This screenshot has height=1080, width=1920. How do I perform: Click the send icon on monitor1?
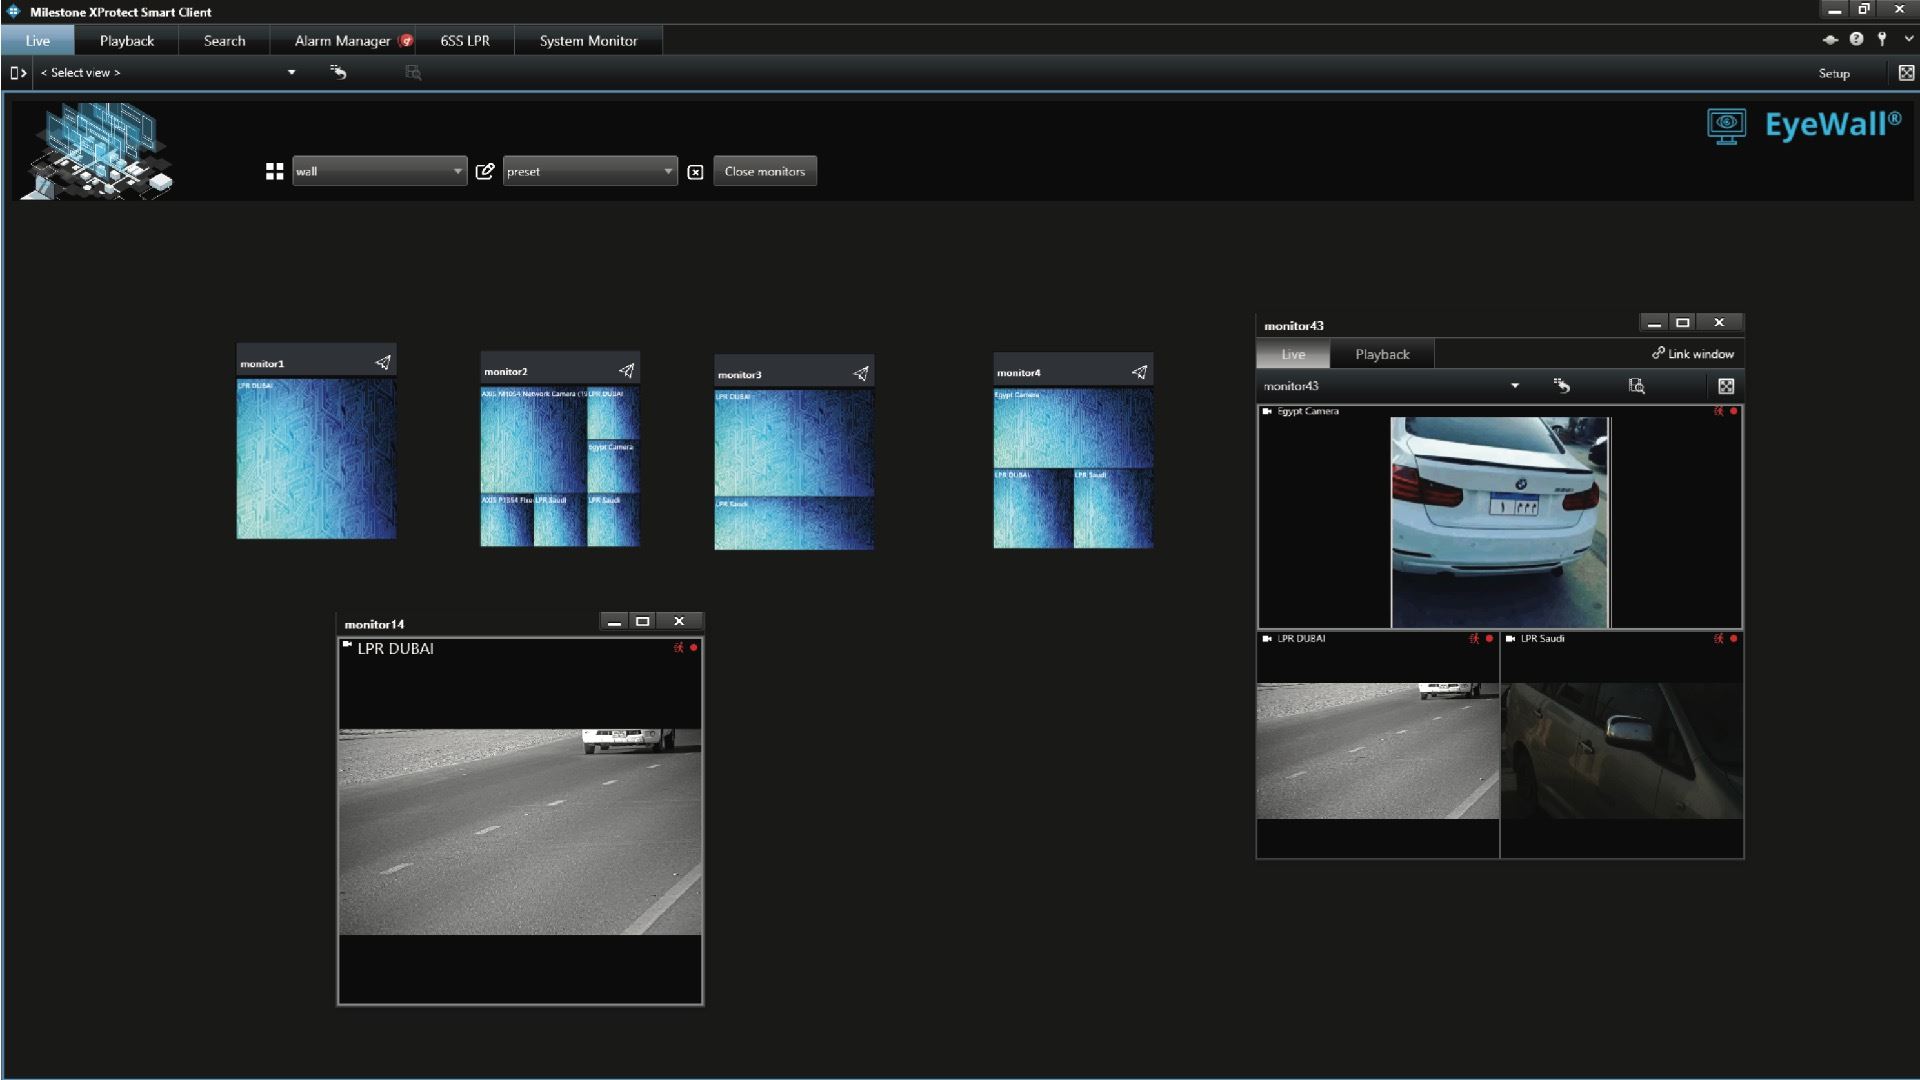point(382,362)
